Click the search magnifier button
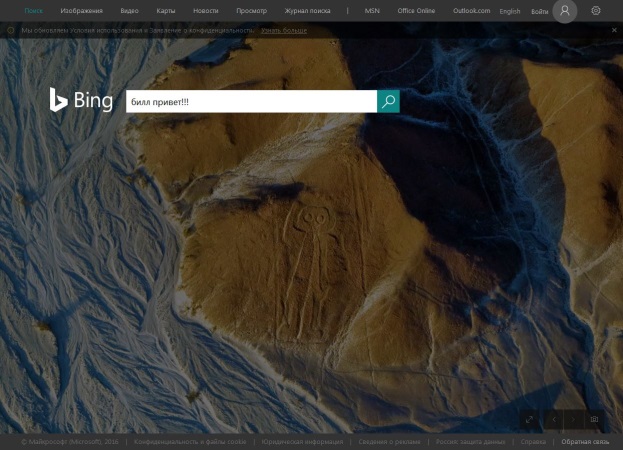Screen dimensions: 623x450 click(x=388, y=101)
